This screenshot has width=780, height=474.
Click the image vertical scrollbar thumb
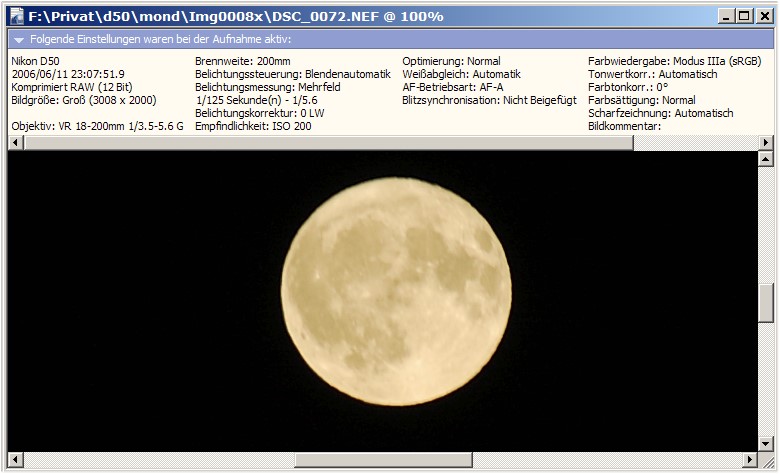pyautogui.click(x=766, y=303)
